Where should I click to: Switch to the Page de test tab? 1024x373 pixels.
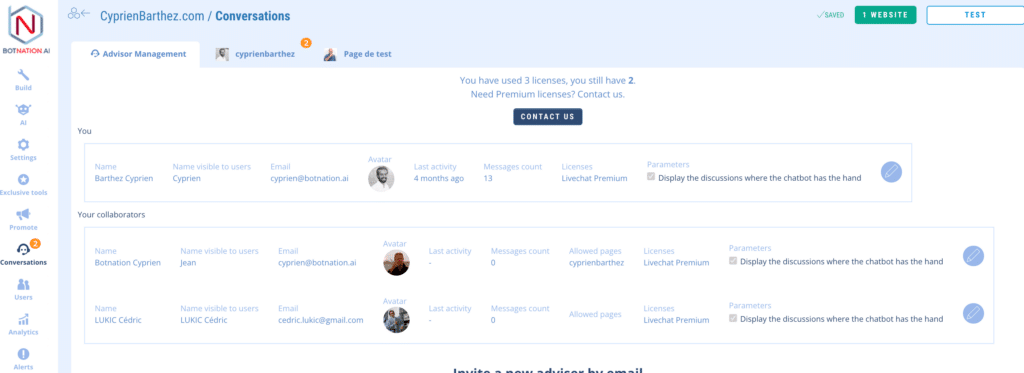coord(358,54)
